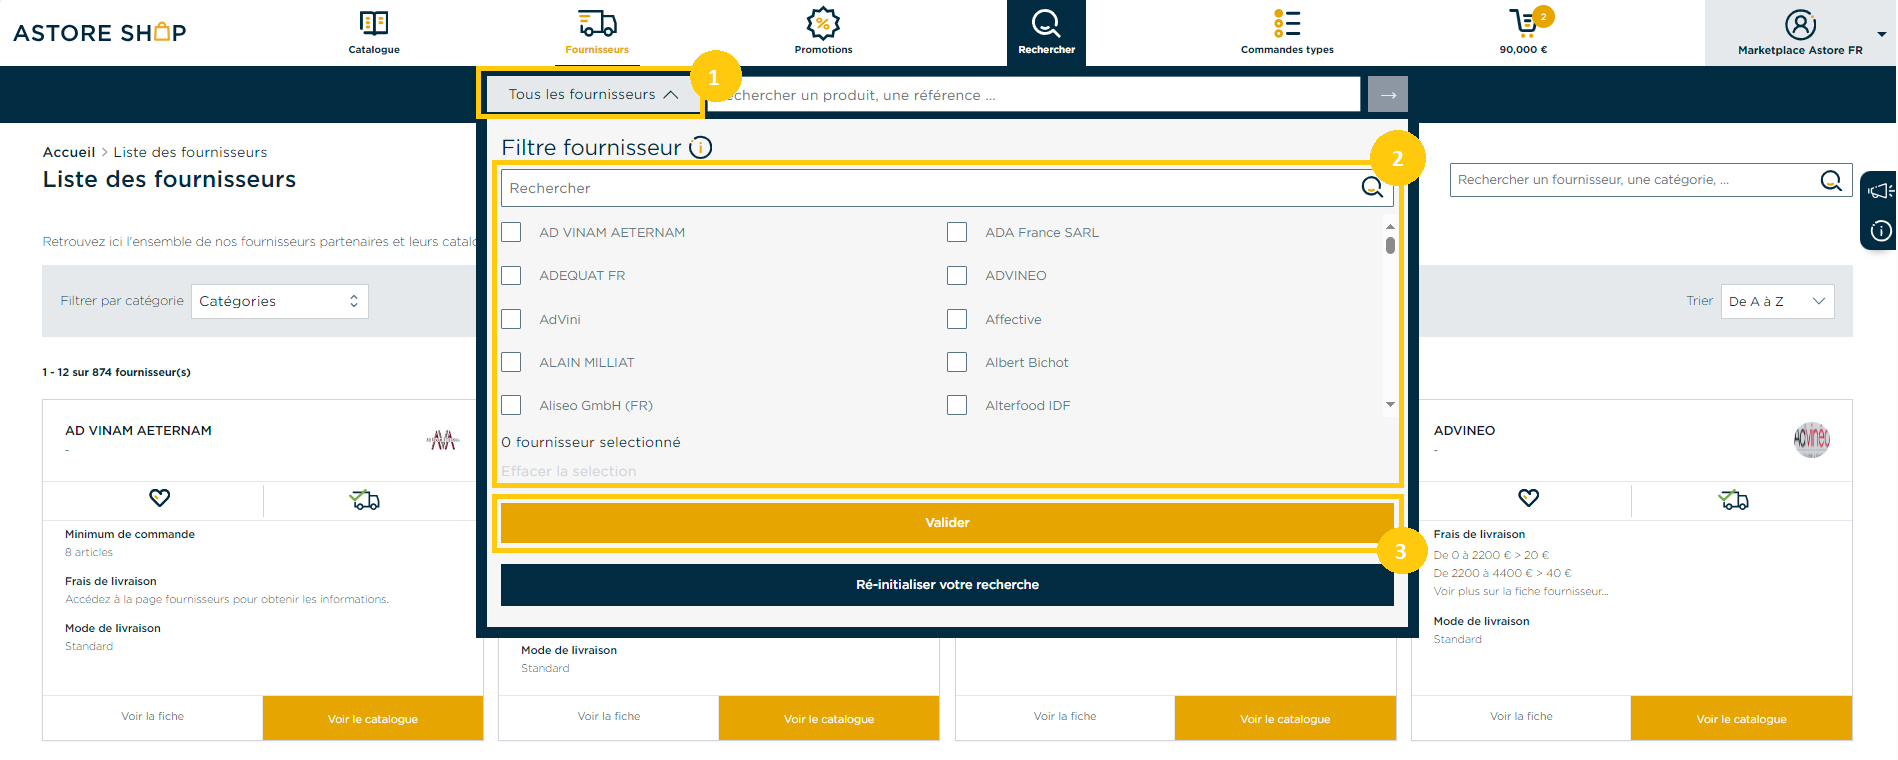Screen dimensions: 1898x760
Task: Open the megaphone announcements side icon
Action: click(1880, 190)
